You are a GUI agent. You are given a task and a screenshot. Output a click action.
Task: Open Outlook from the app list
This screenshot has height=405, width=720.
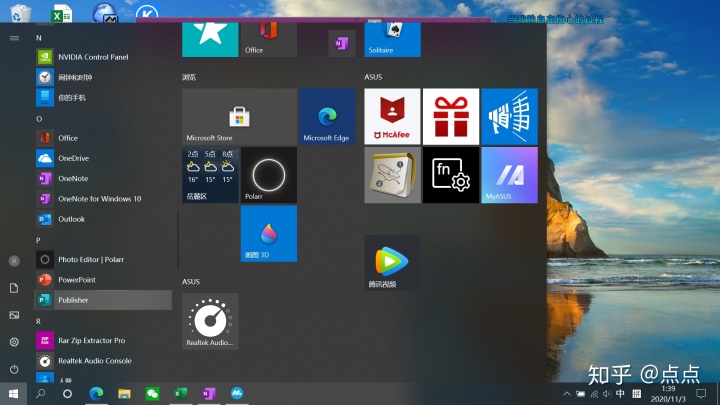point(103,219)
